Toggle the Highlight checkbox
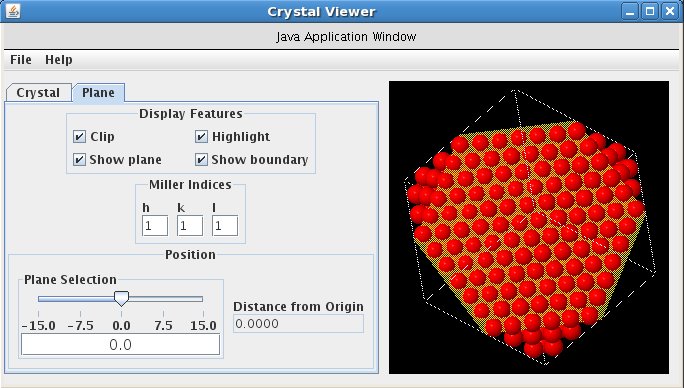The width and height of the screenshot is (684, 388). (201, 137)
